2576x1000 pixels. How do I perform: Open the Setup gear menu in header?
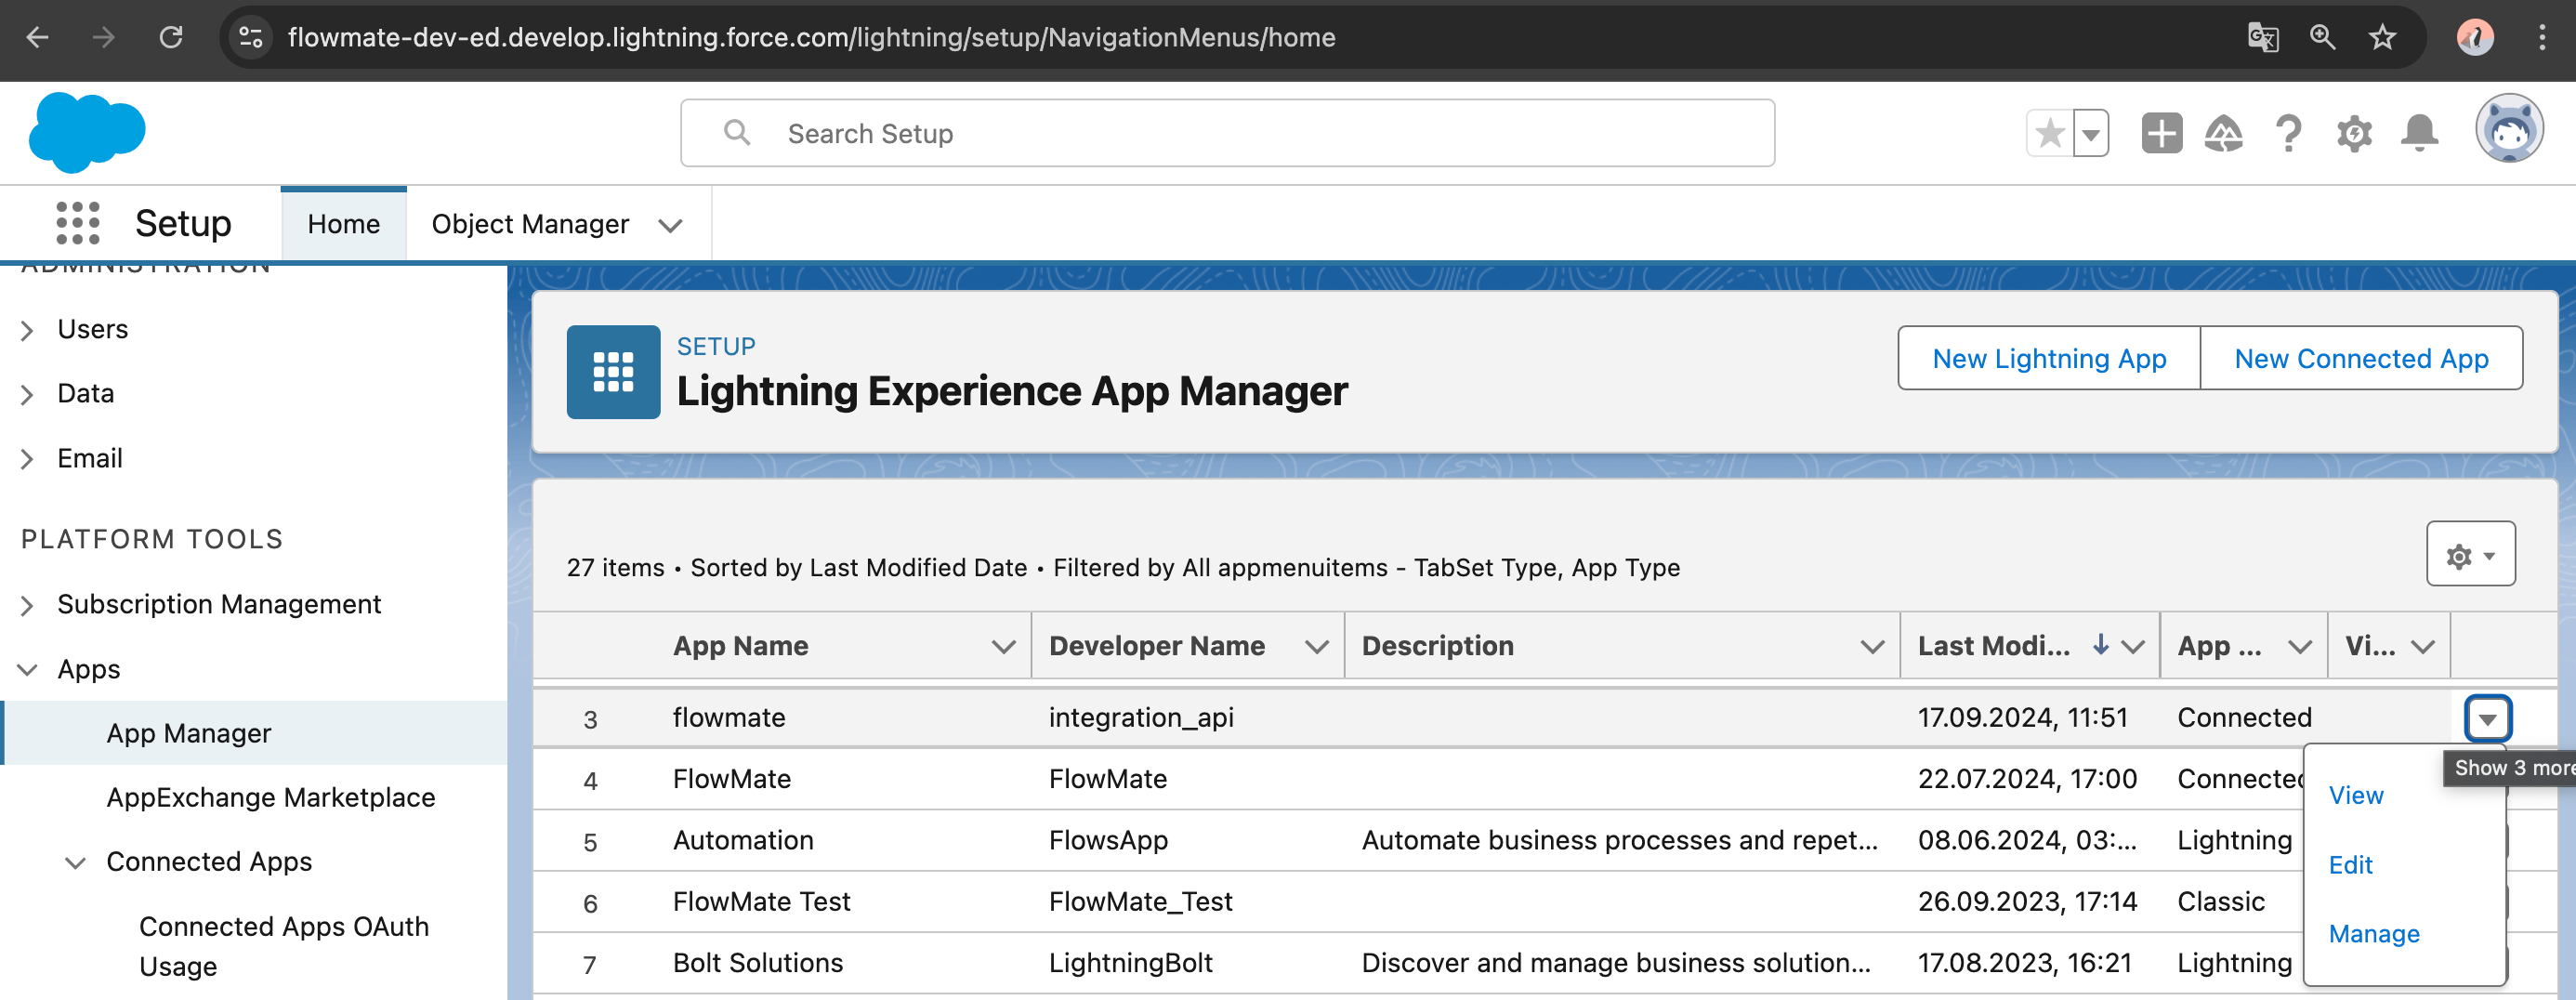click(x=2353, y=133)
